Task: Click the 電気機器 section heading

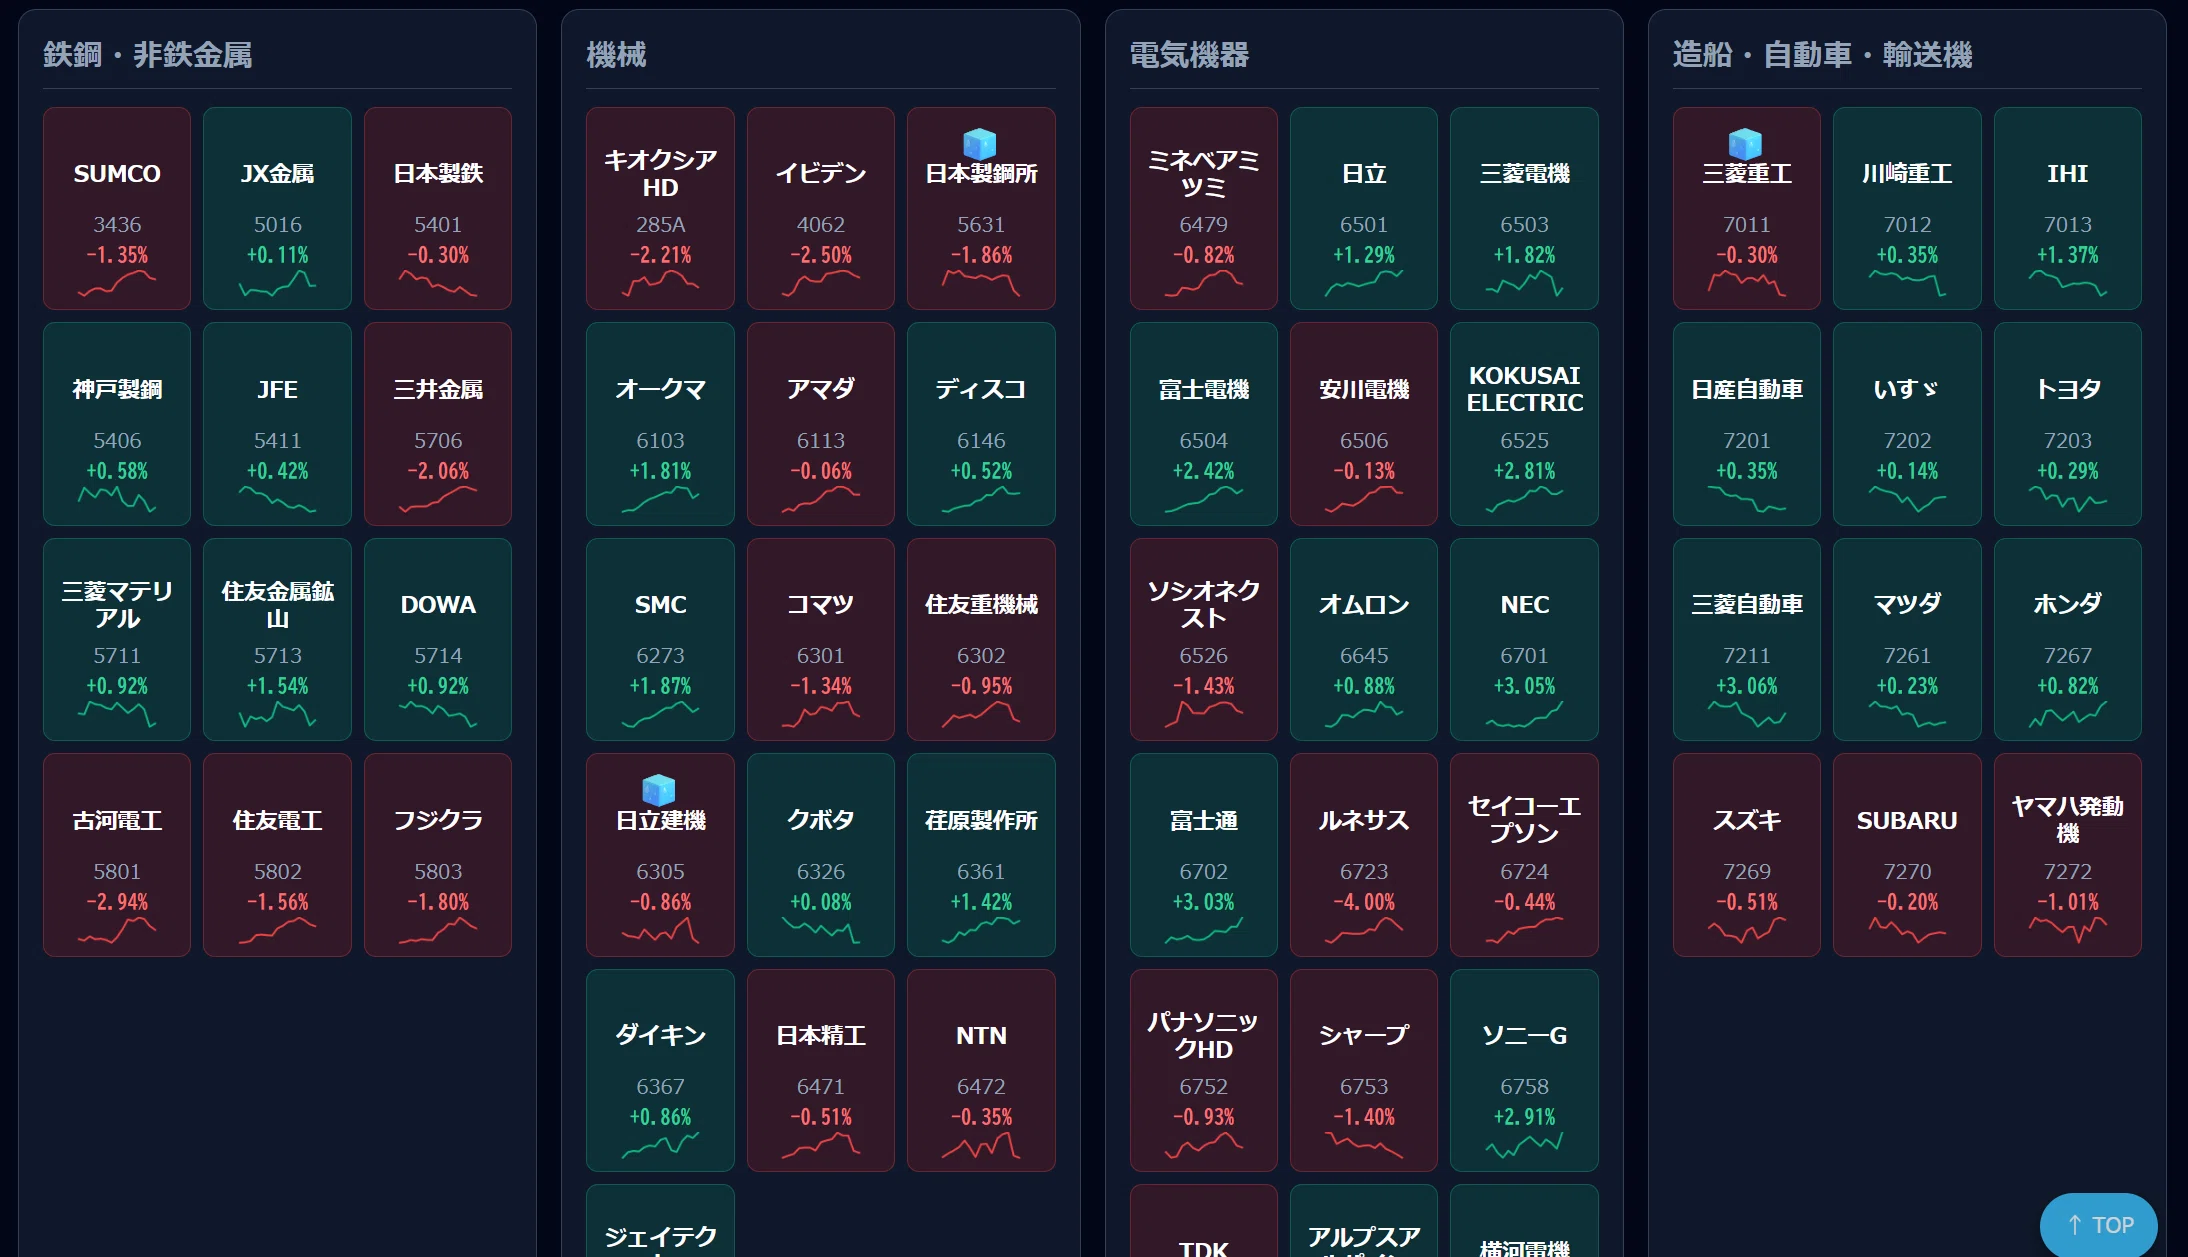Action: (x=1189, y=54)
